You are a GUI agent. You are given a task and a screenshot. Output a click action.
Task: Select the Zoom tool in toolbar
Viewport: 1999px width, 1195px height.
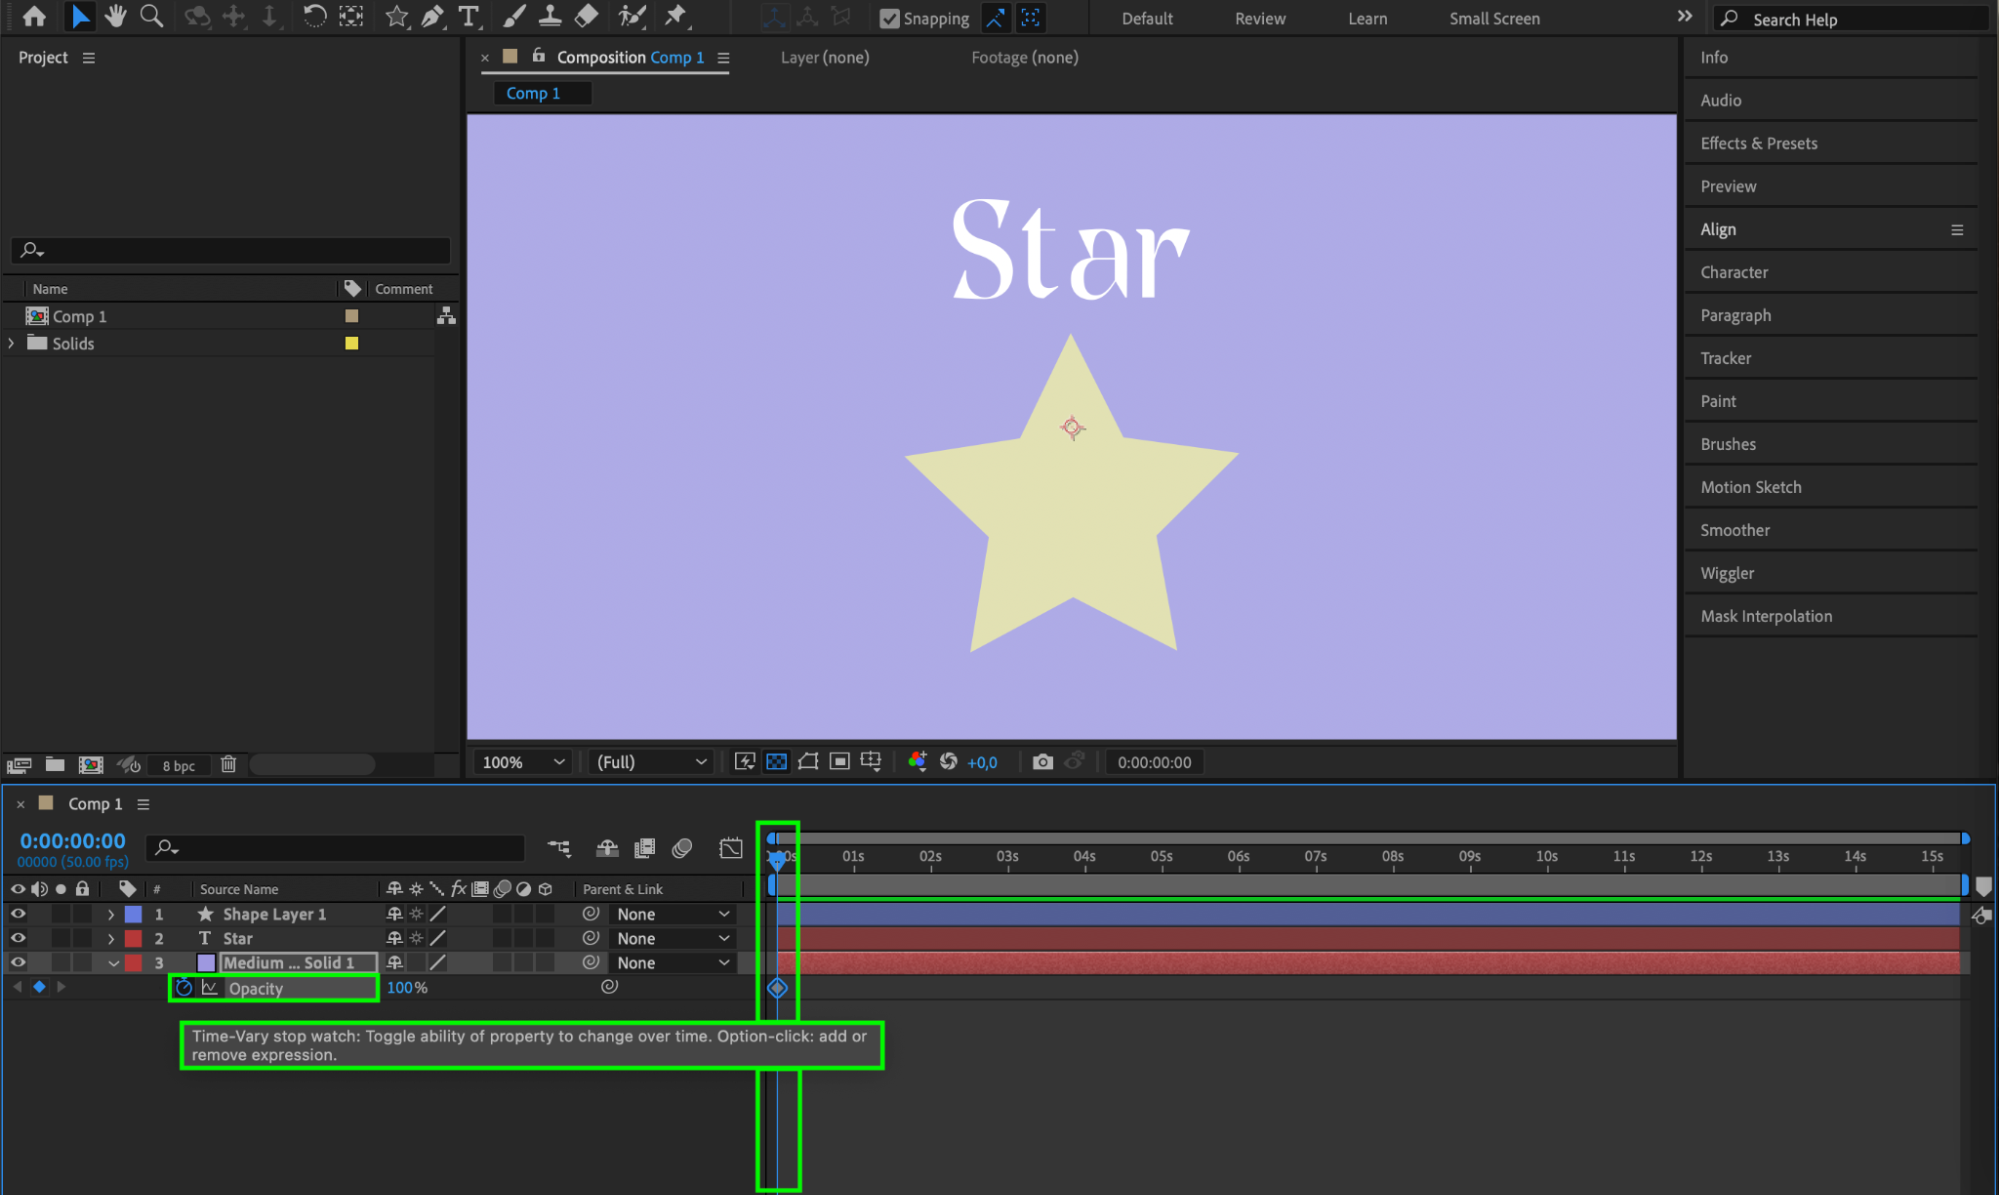pyautogui.click(x=152, y=16)
